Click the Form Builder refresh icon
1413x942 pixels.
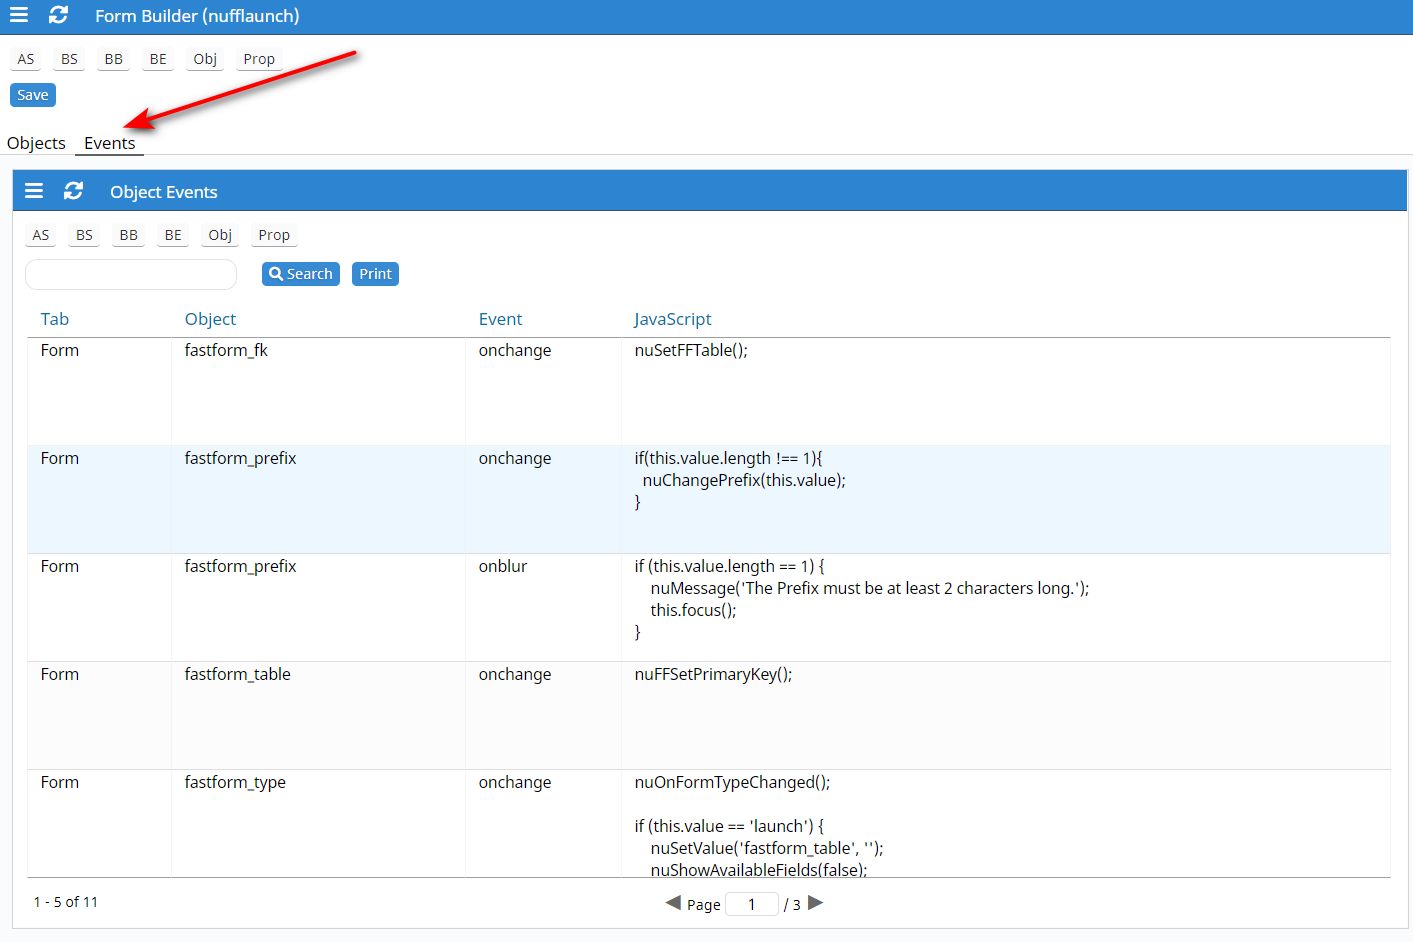click(x=59, y=15)
